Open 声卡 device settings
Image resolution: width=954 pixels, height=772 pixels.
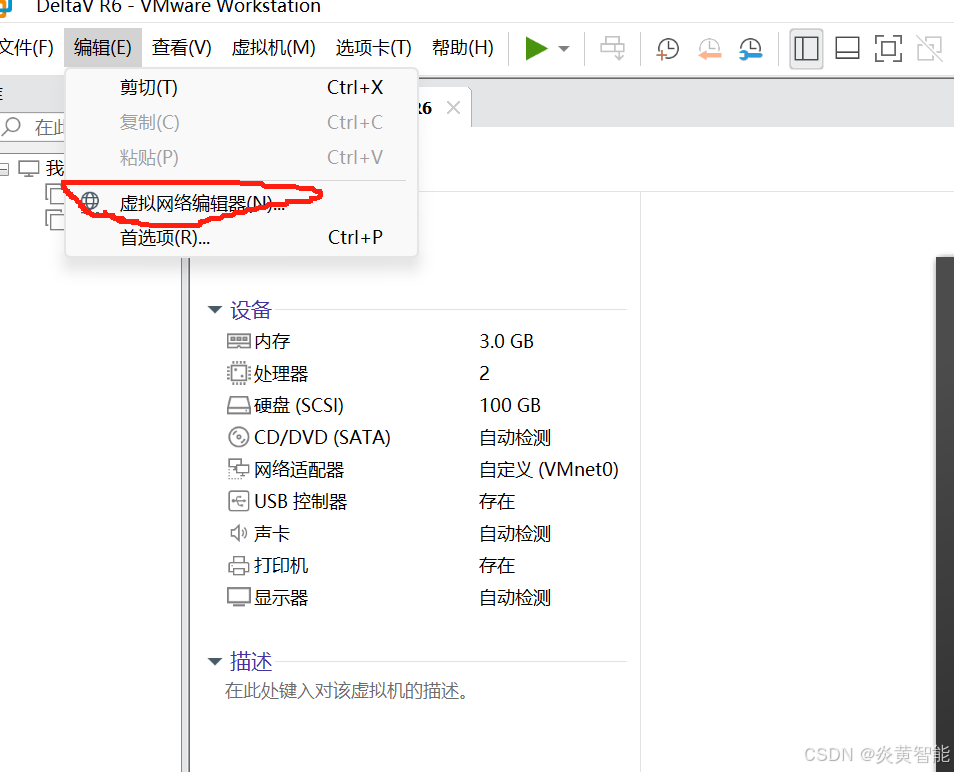pyautogui.click(x=271, y=534)
